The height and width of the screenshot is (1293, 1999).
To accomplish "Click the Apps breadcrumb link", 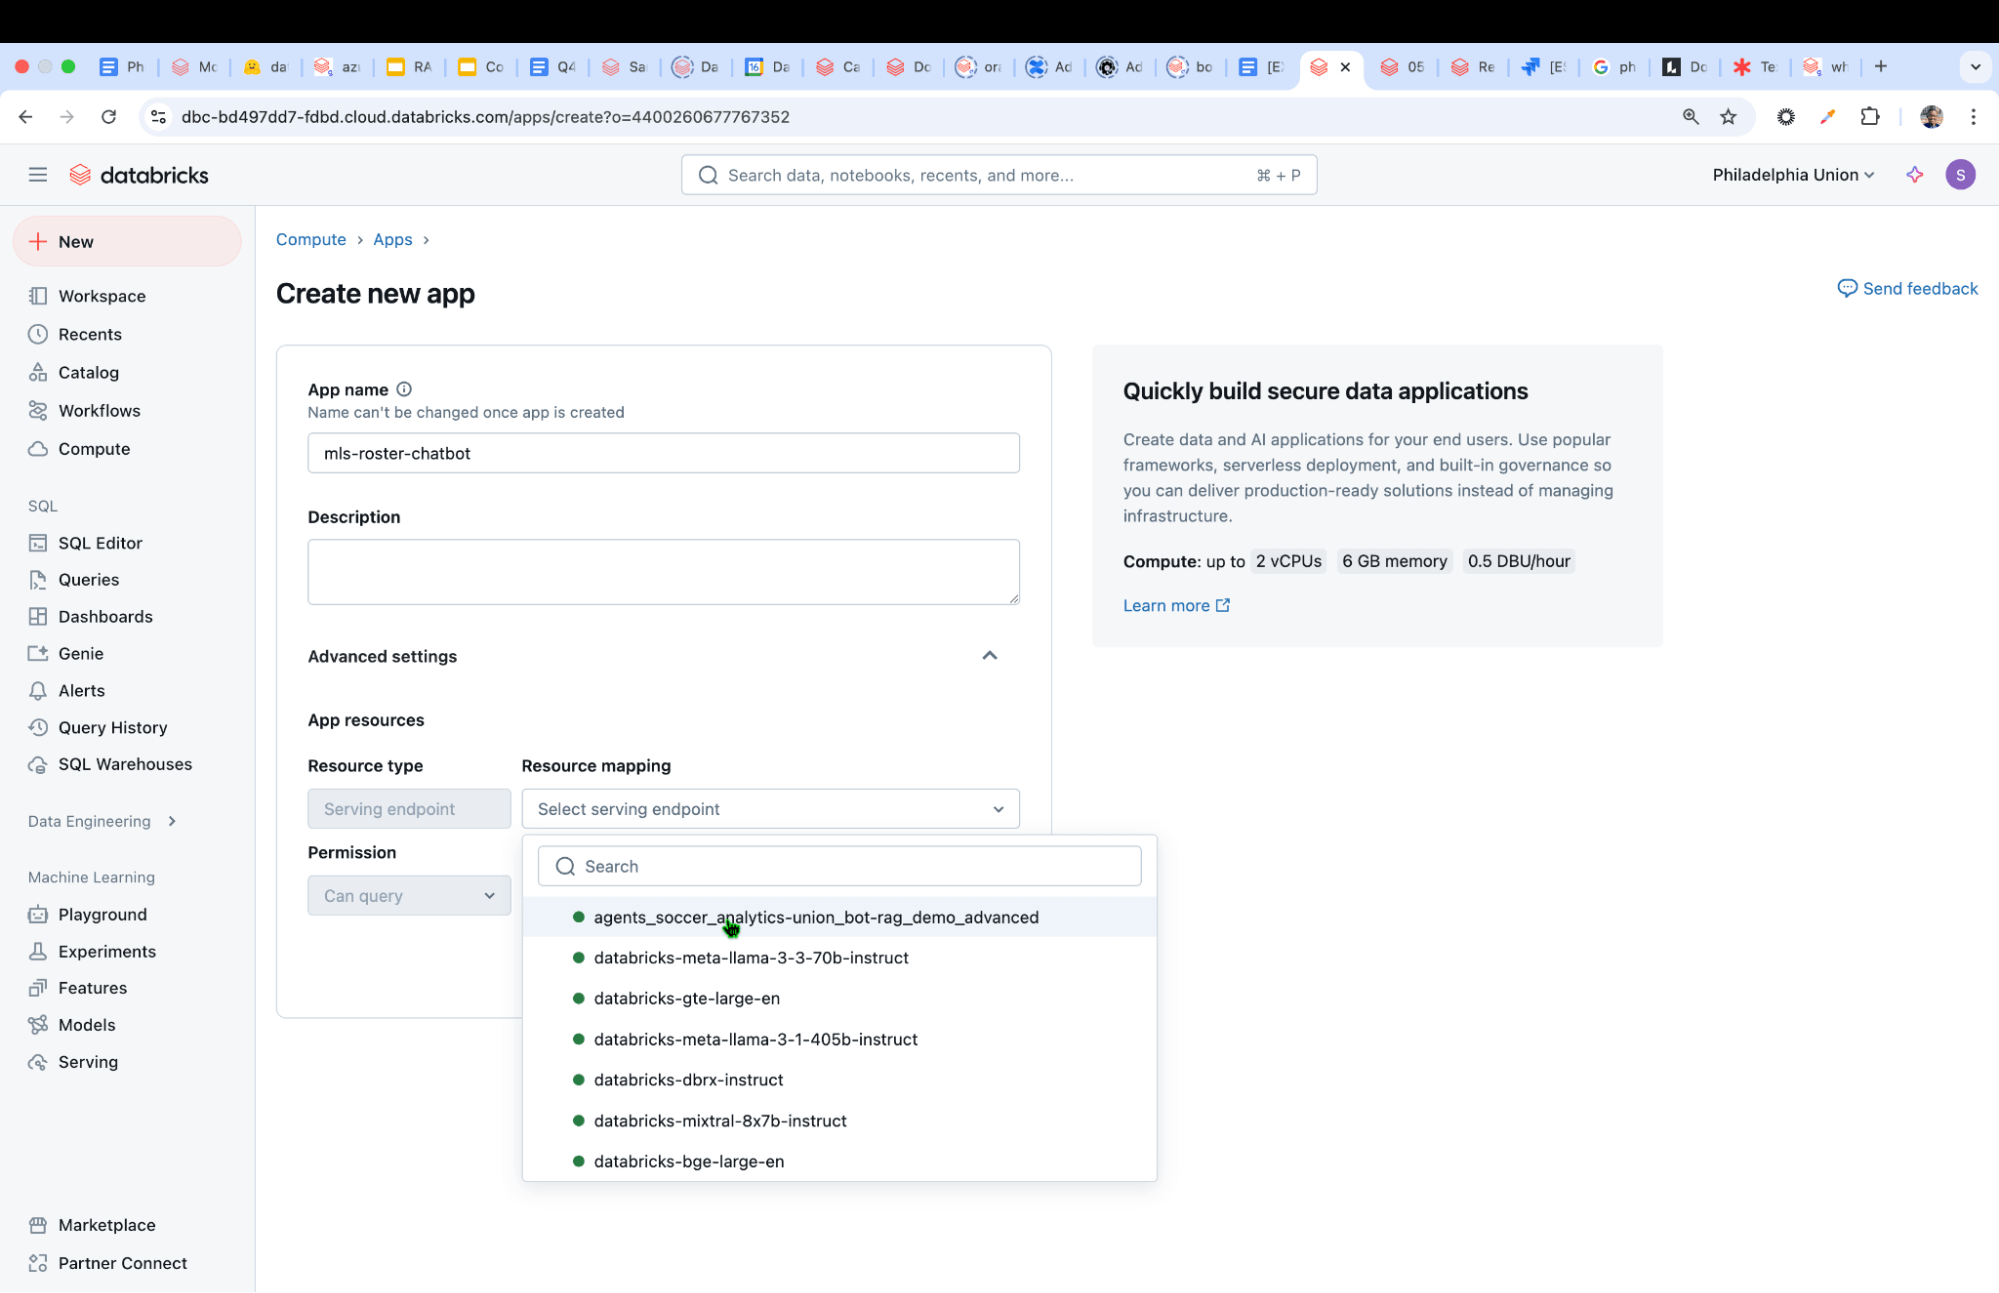I will (x=392, y=239).
